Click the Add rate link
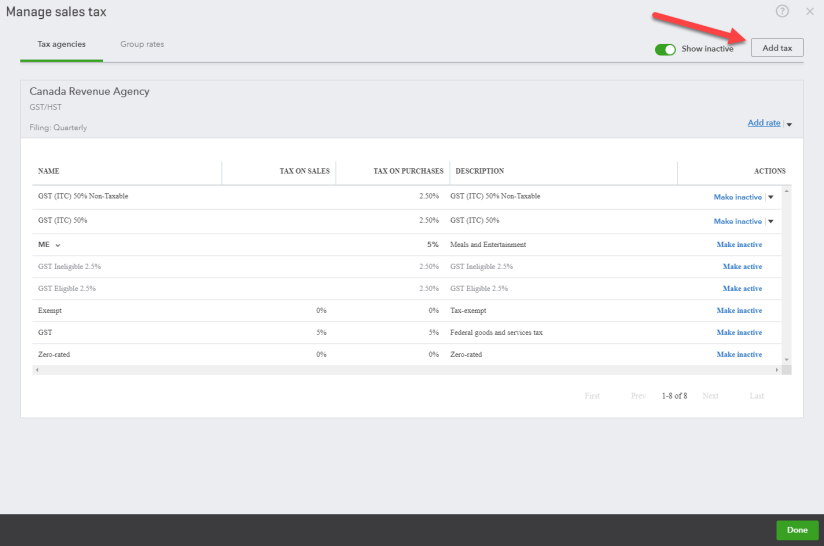Viewport: 824px width, 546px height. 764,123
